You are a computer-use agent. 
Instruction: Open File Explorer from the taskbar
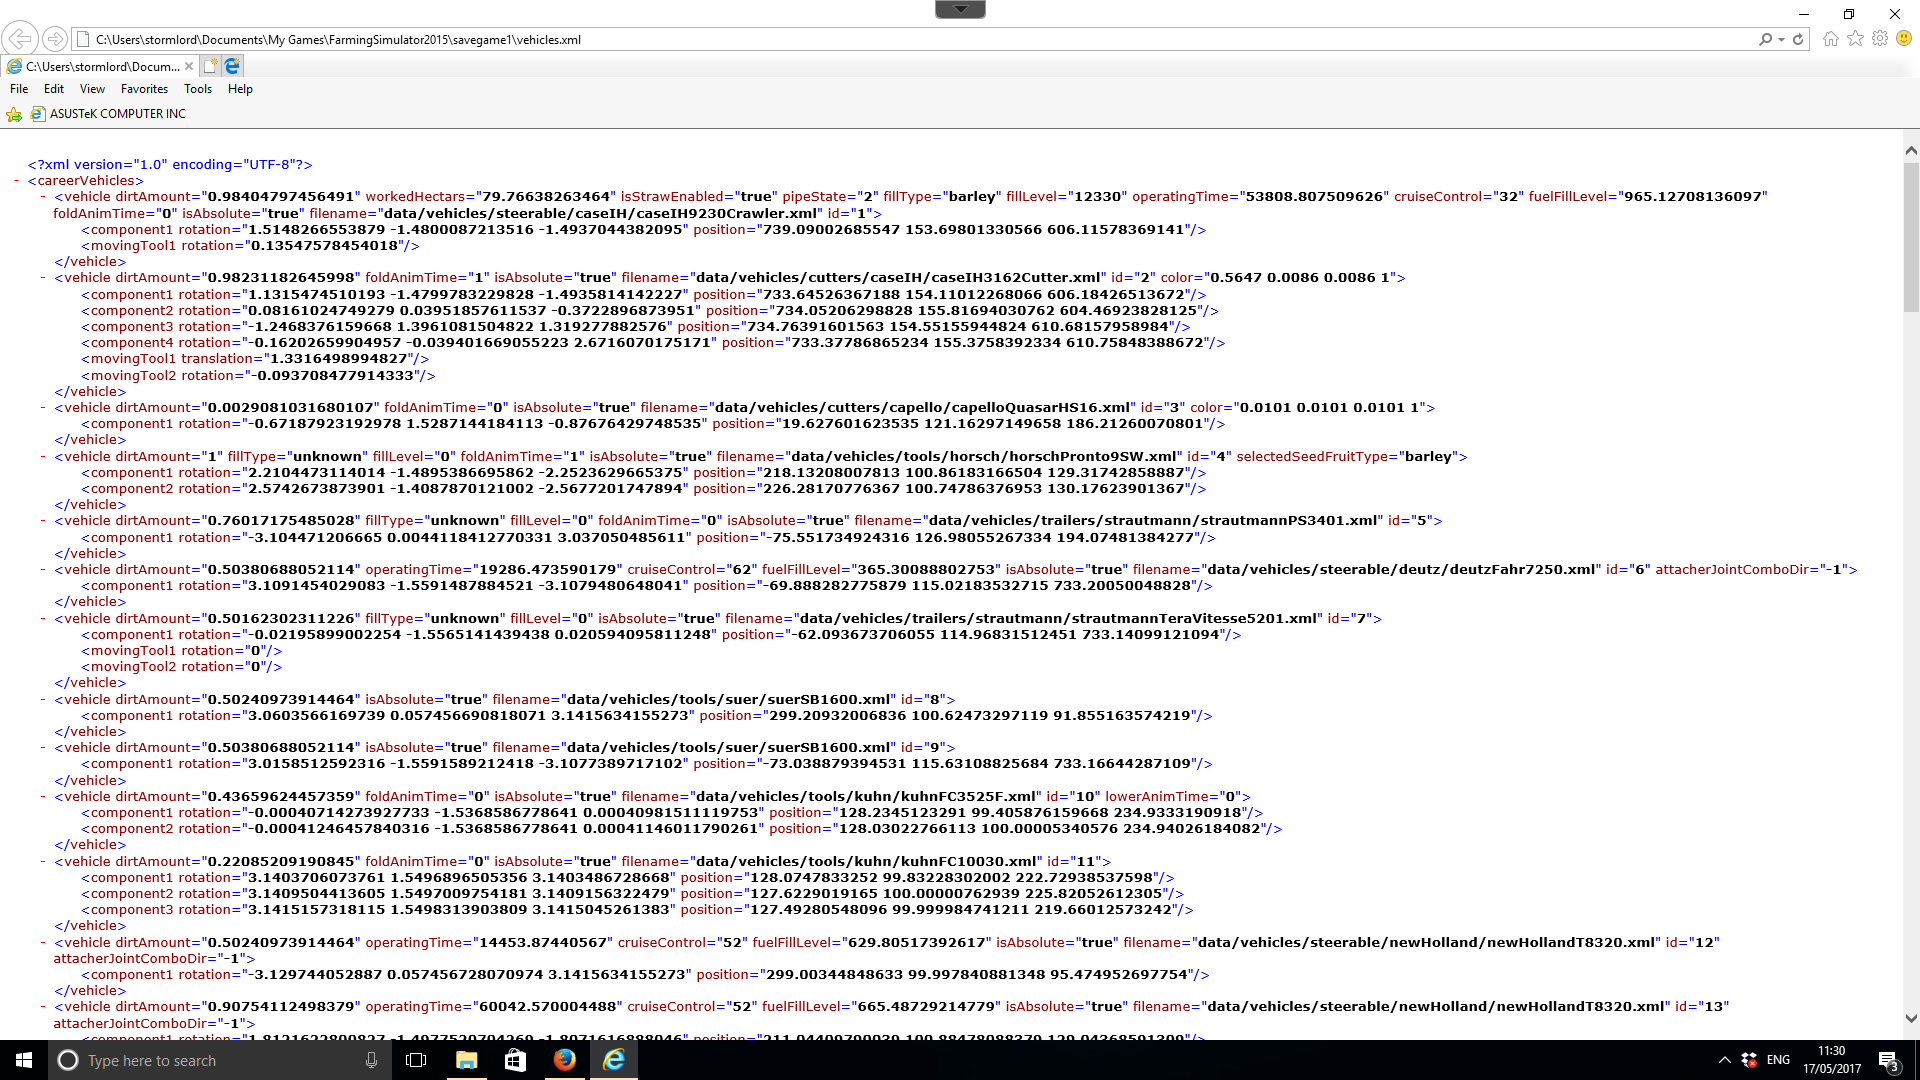466,1060
